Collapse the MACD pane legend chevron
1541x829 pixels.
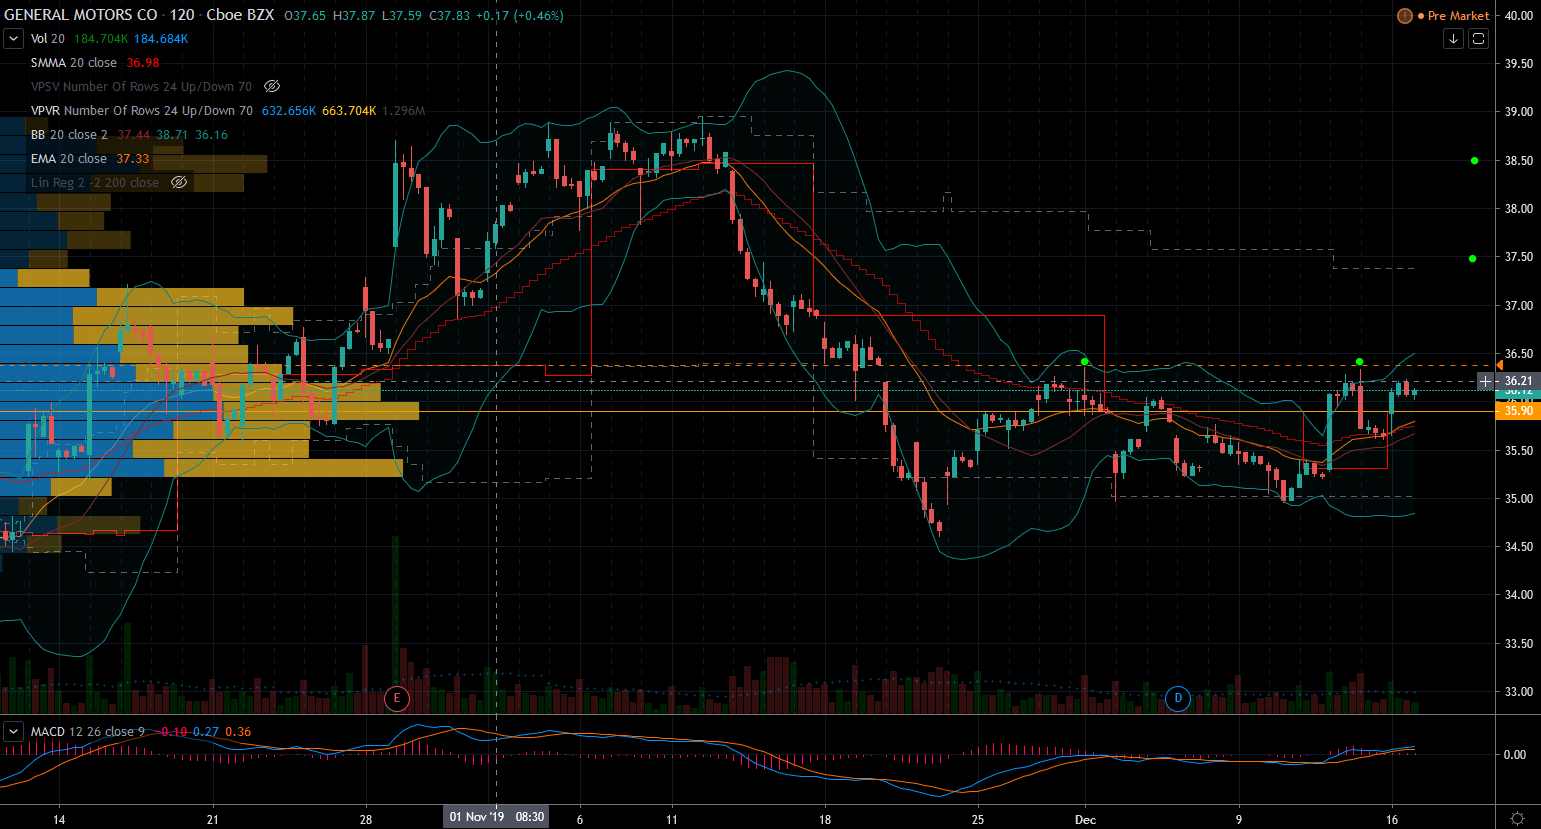tap(14, 732)
